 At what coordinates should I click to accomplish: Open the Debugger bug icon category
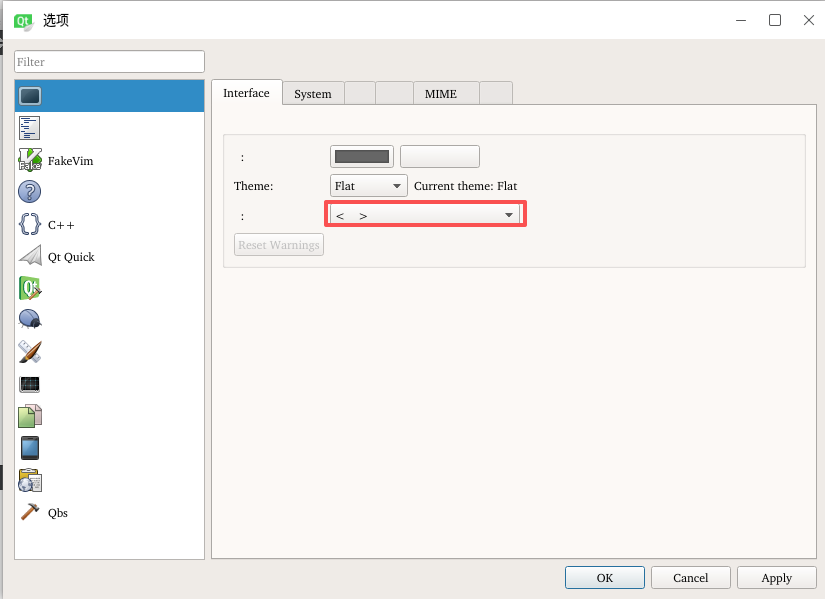pyautogui.click(x=30, y=320)
